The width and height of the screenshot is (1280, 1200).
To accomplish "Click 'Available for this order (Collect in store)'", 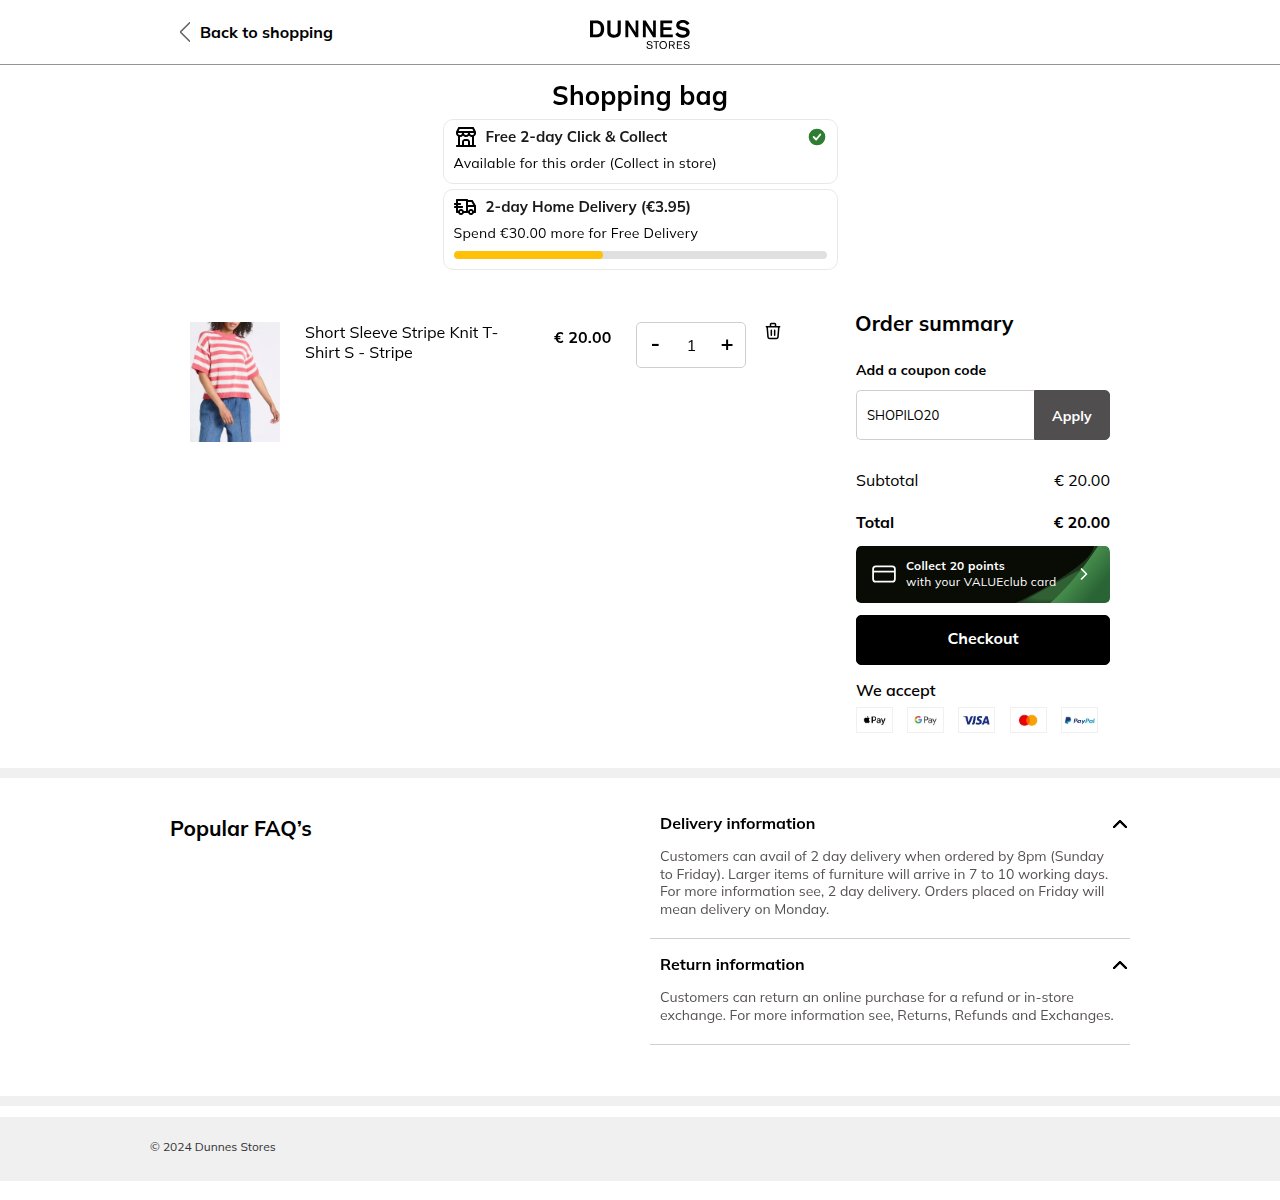I will [585, 163].
